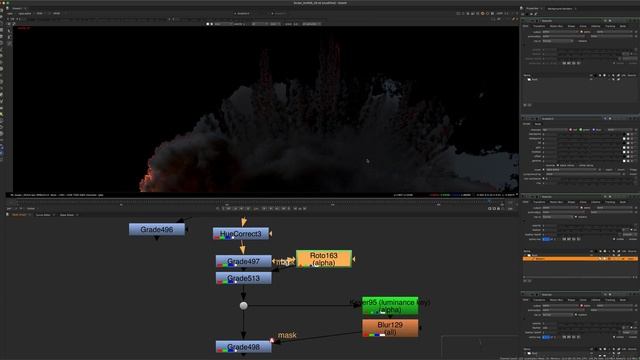Select the orange highlighted shape row
640x360 pixels.
[x=580, y=259]
